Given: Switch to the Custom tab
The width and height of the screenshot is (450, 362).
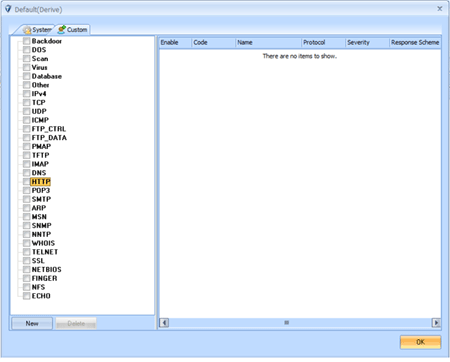Looking at the screenshot, I should tap(72, 30).
